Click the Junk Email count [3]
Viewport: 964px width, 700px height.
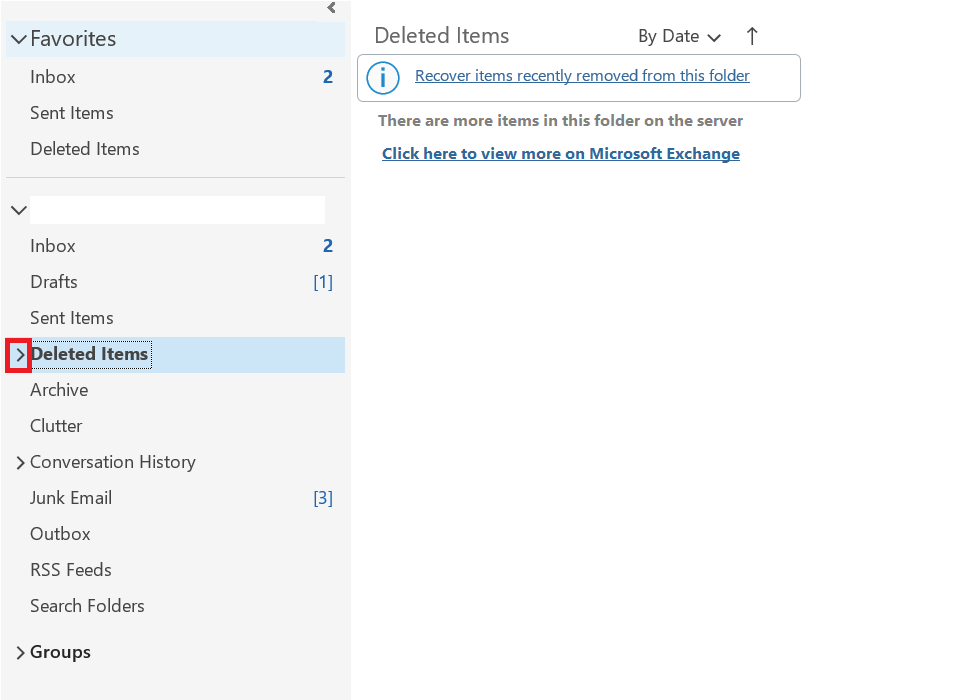pyautogui.click(x=323, y=498)
